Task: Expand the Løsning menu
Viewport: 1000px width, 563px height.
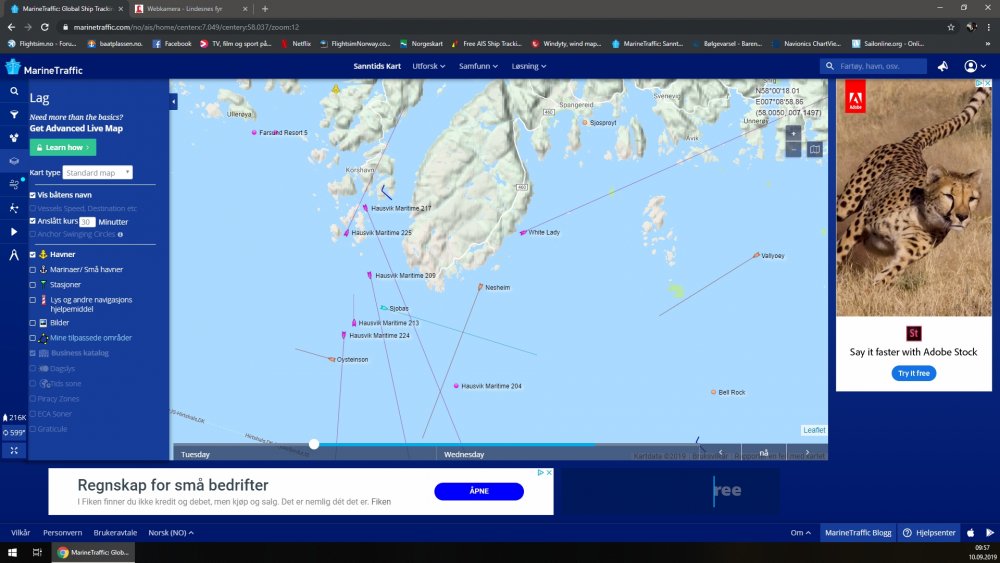Action: 529,66
